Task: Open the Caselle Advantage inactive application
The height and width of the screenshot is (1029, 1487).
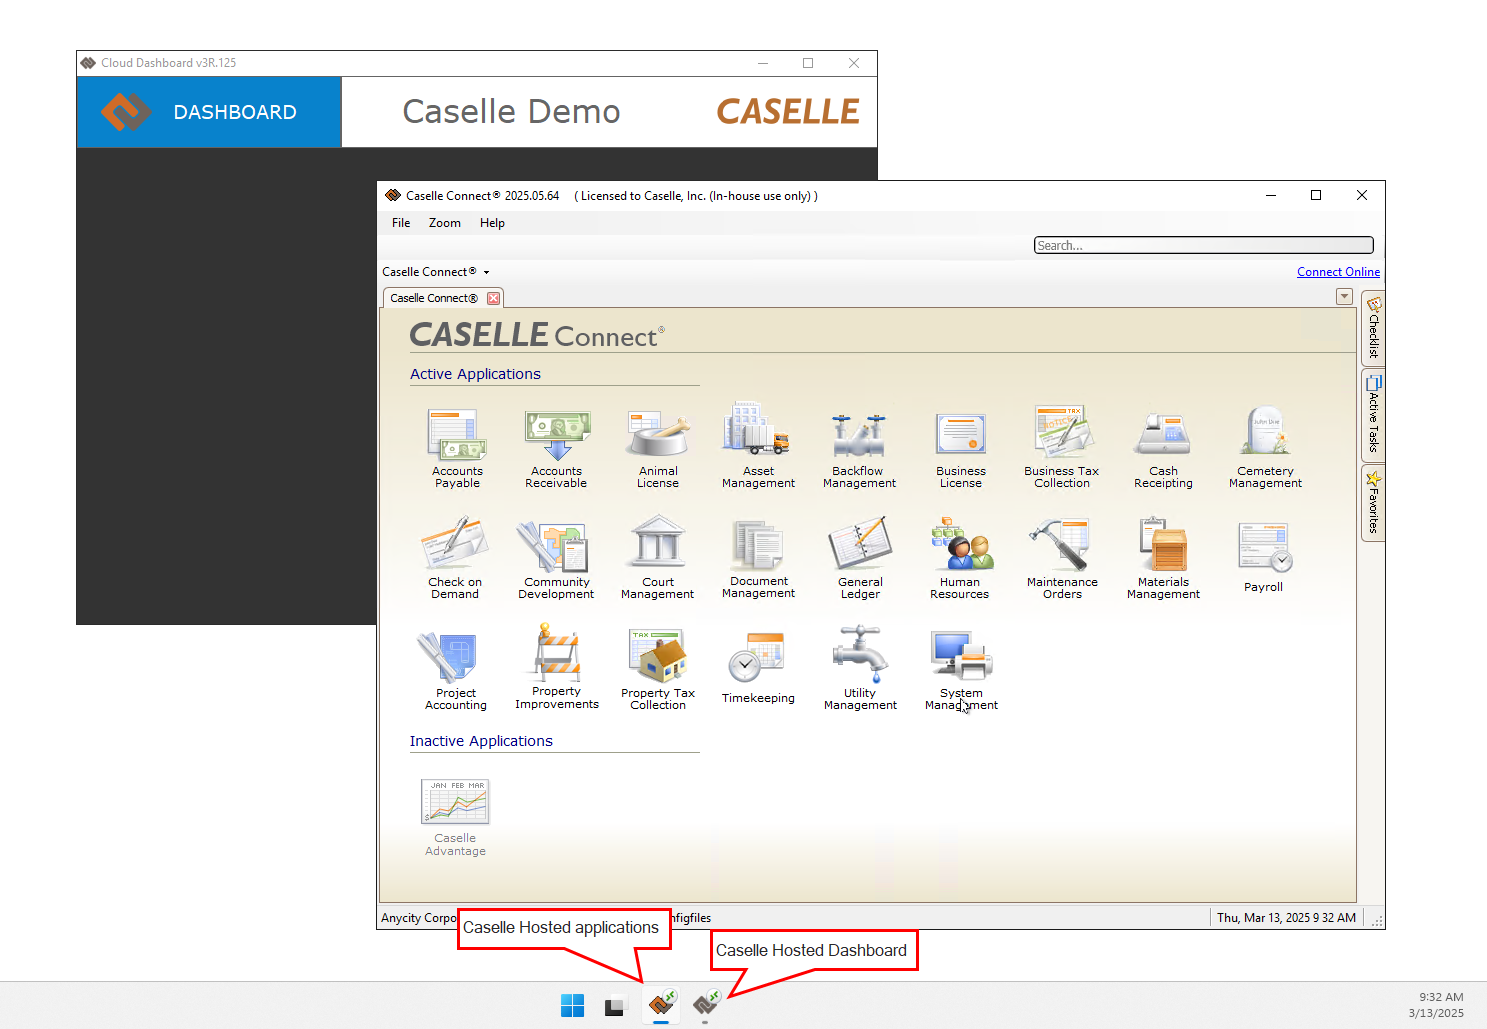Action: [x=455, y=817]
